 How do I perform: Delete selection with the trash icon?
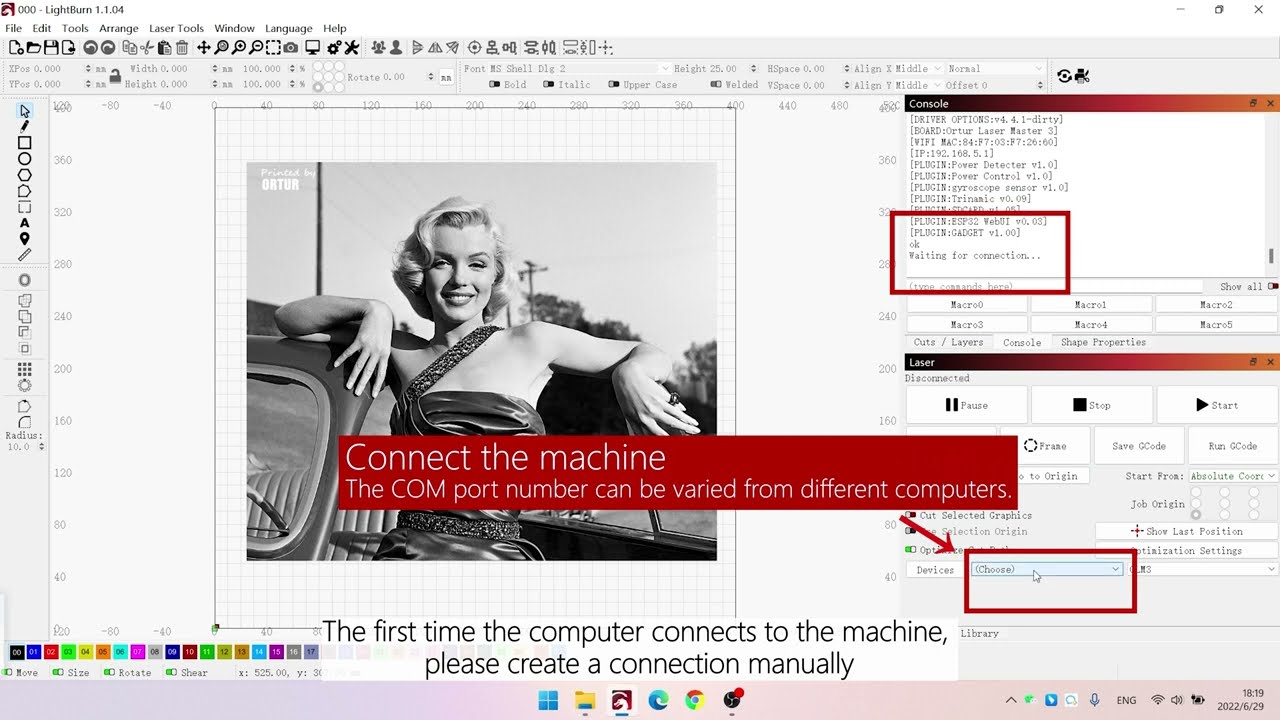tap(182, 47)
